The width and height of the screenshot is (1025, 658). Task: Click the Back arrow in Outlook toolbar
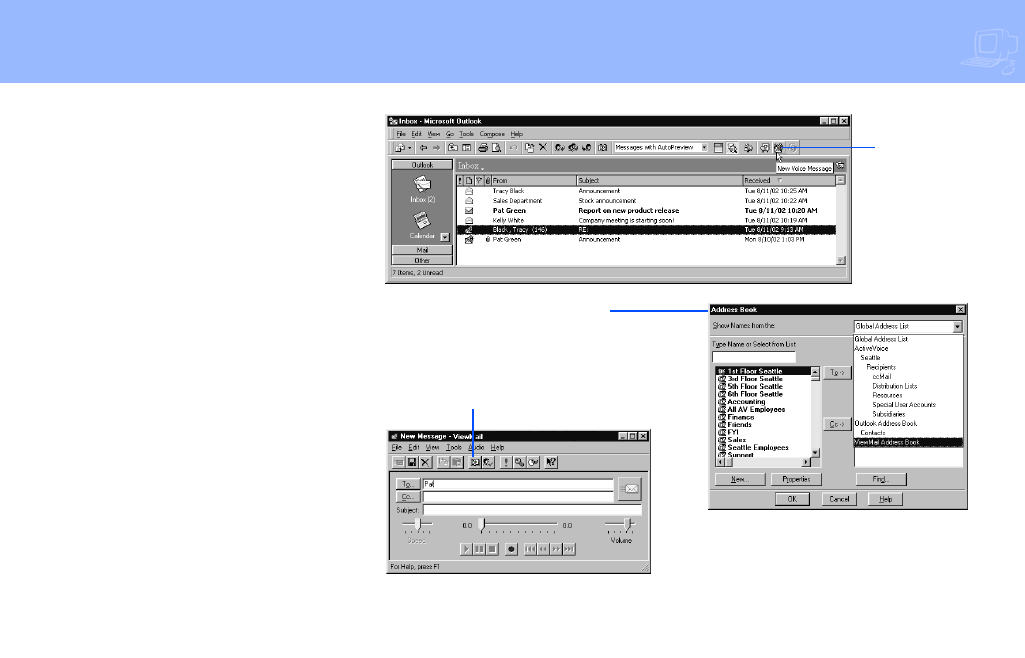(423, 148)
